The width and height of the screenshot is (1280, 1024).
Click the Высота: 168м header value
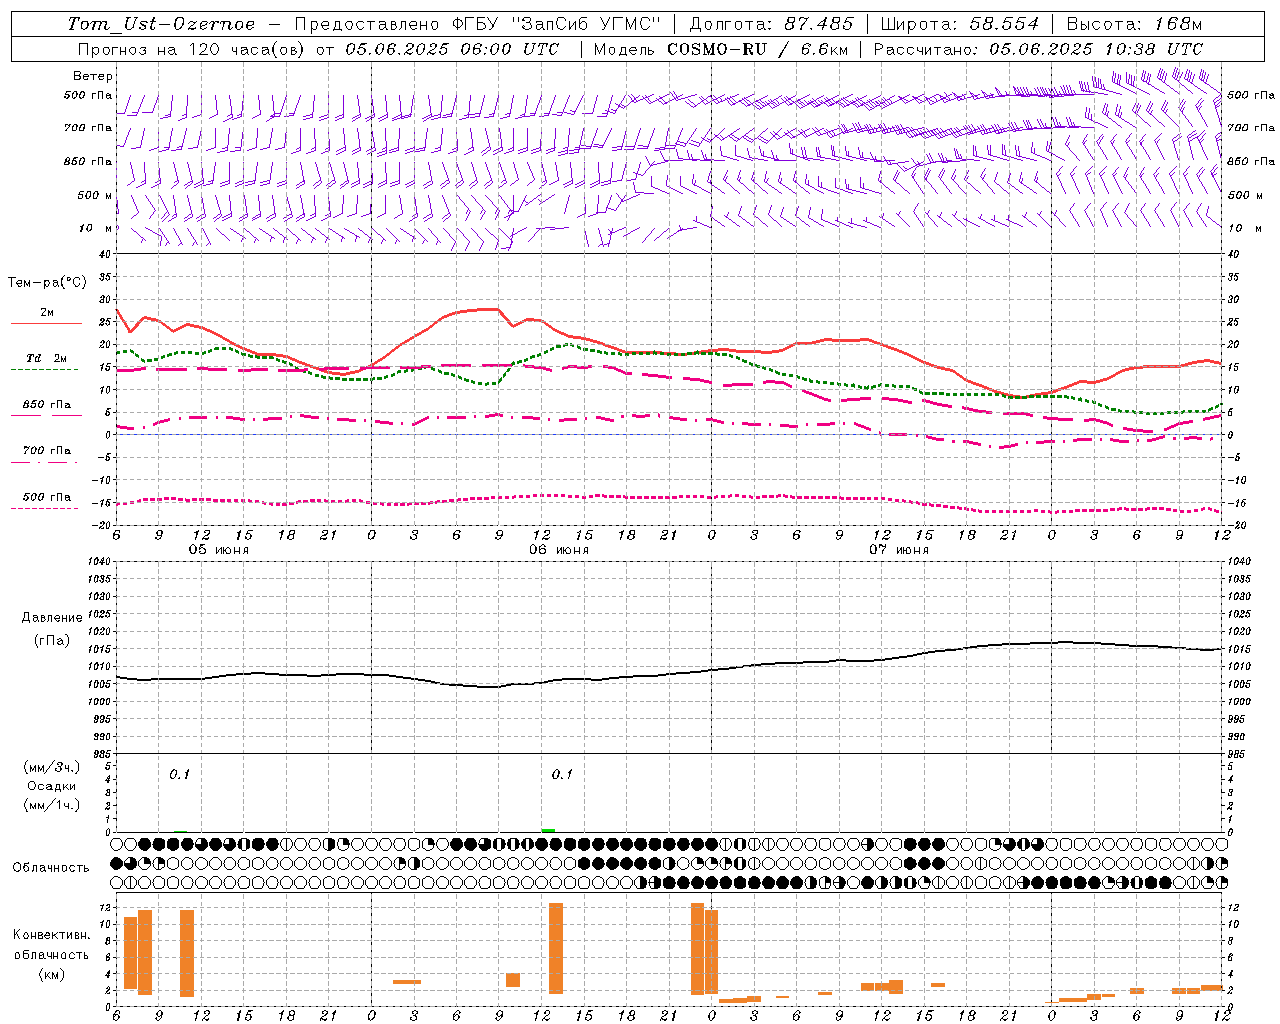pyautogui.click(x=1134, y=24)
